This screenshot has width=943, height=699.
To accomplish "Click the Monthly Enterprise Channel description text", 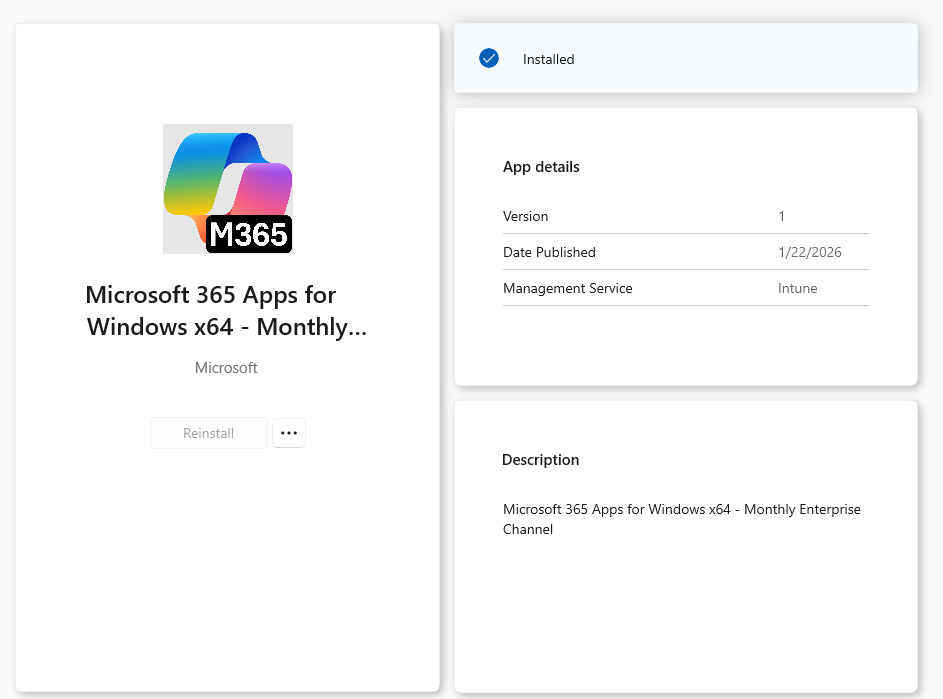I will pos(681,519).
